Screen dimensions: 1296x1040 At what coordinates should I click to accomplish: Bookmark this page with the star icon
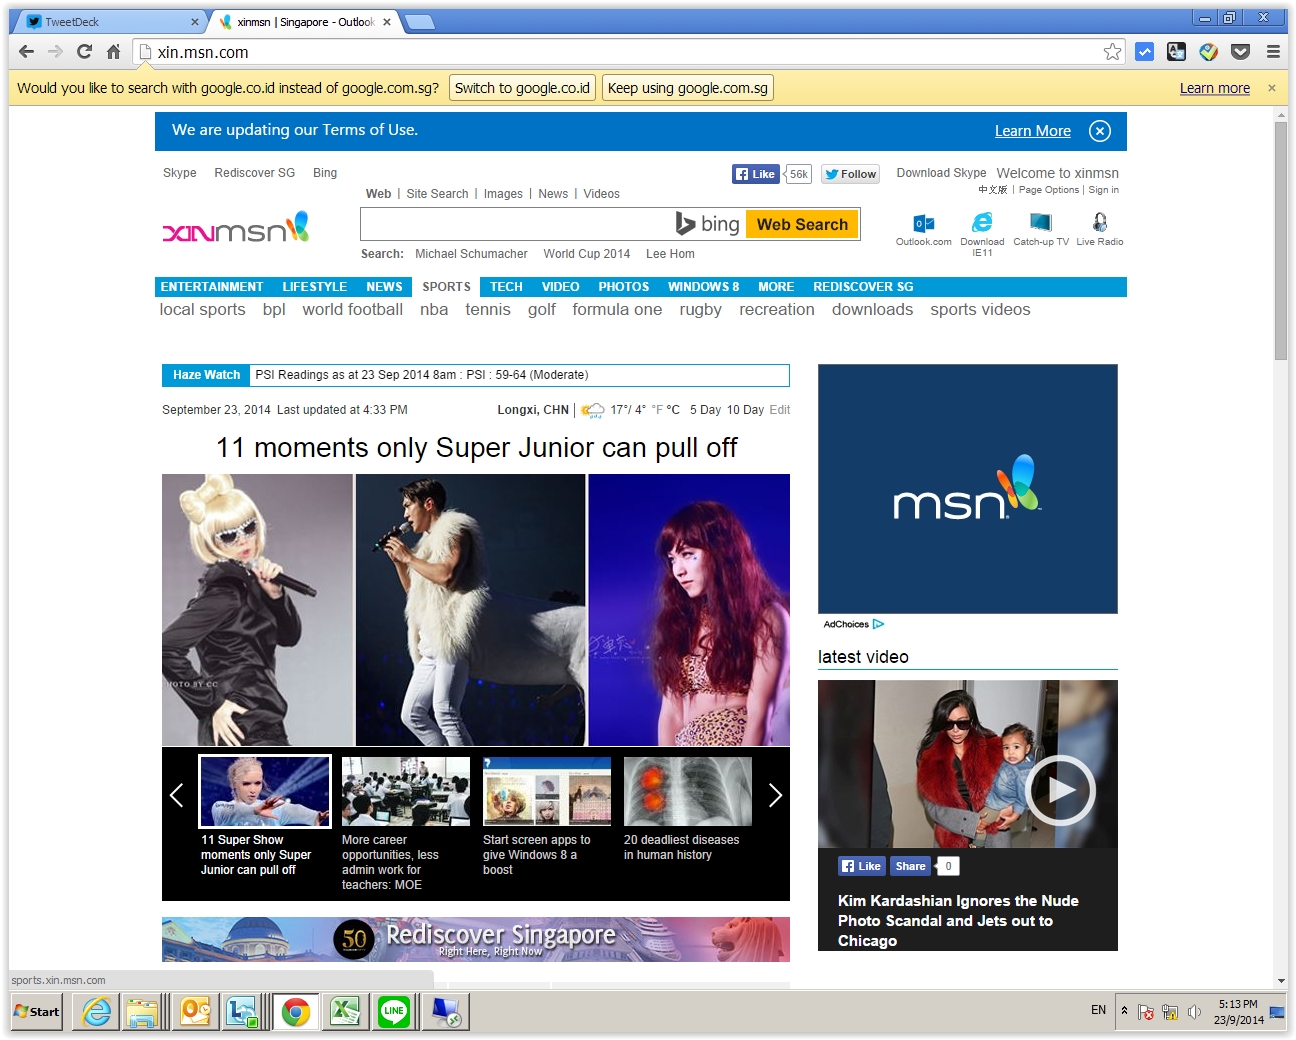1112,52
